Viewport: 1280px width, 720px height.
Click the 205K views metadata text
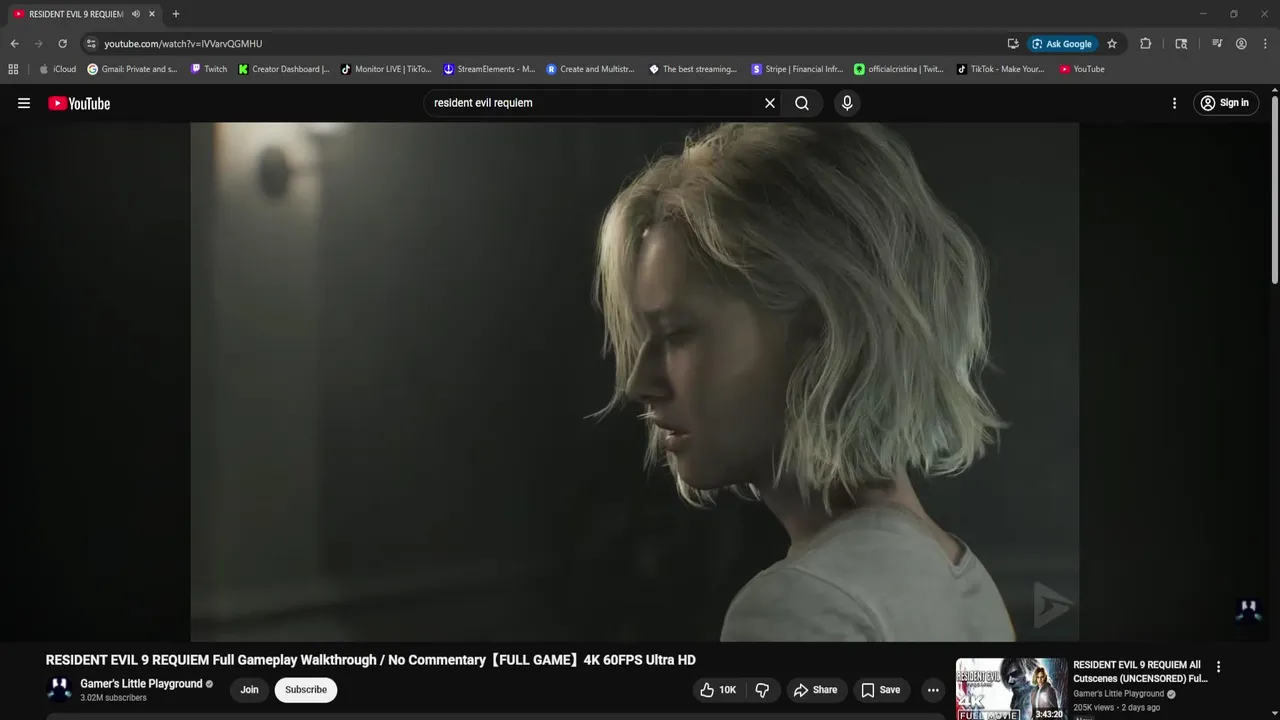pos(1116,708)
